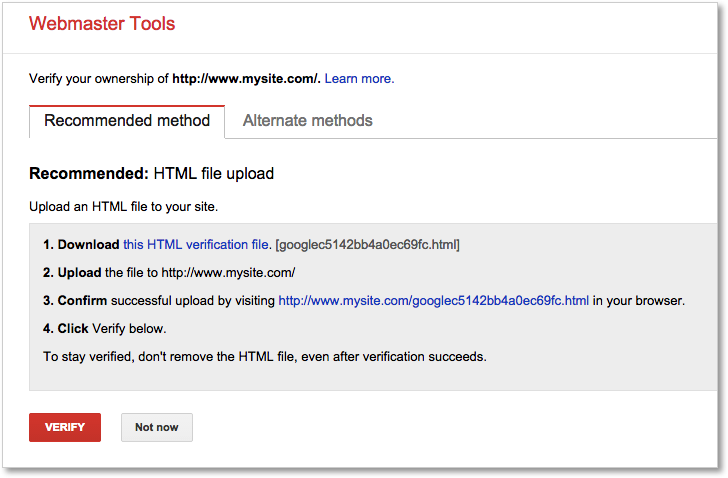
Task: Select the Recommended method tab
Action: (x=127, y=121)
